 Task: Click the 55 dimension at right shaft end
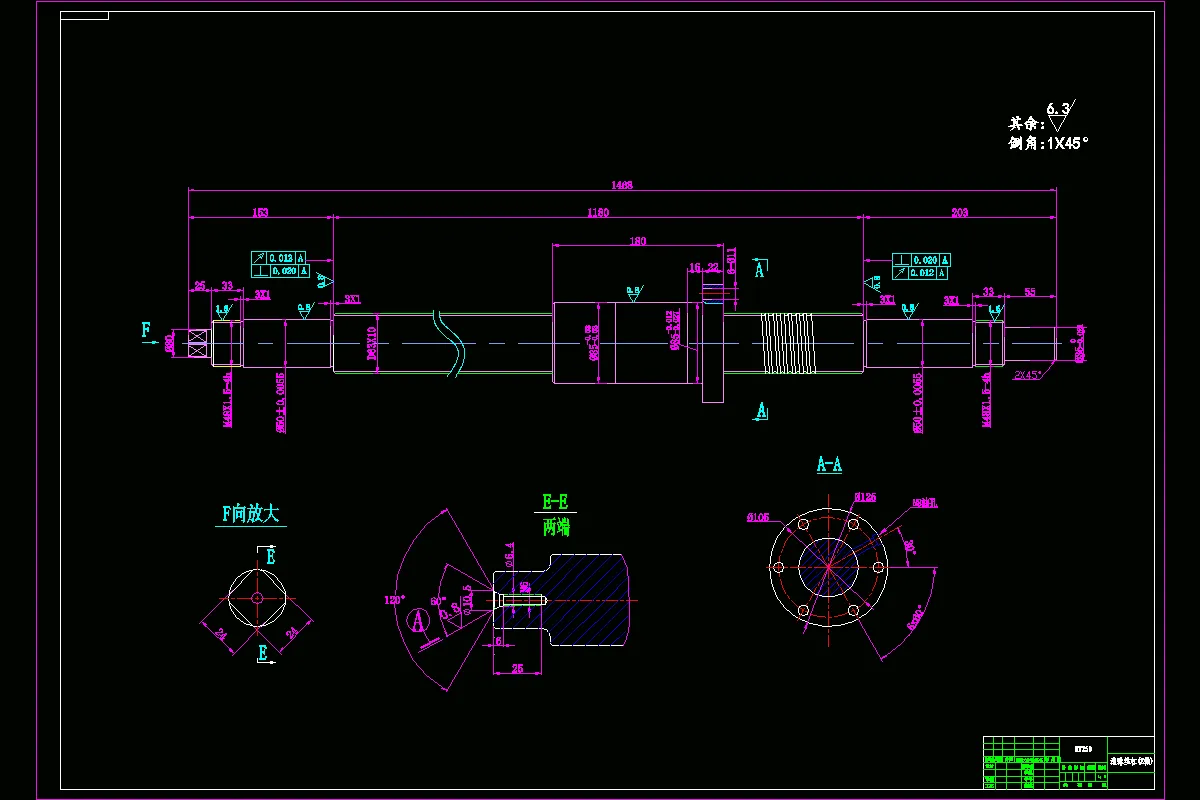pos(1030,291)
